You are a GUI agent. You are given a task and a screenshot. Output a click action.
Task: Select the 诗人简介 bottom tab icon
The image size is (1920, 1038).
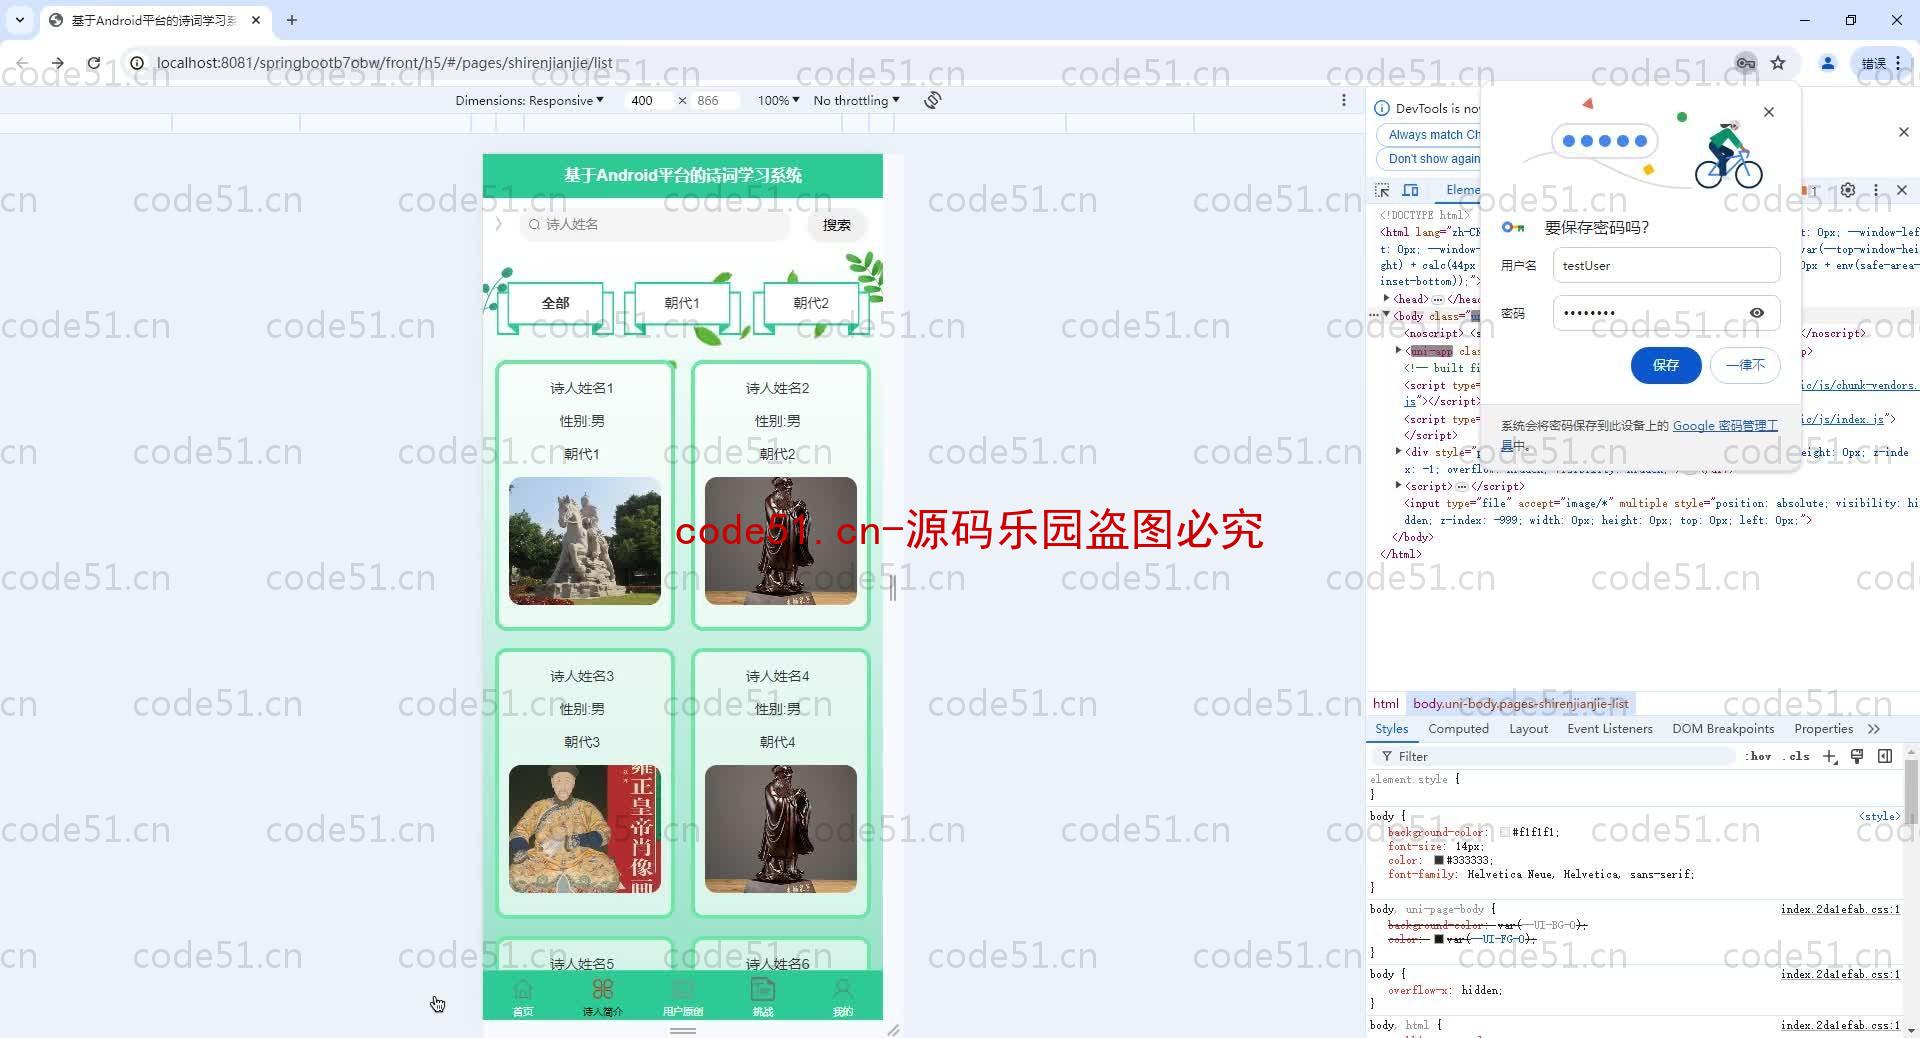[x=602, y=990]
